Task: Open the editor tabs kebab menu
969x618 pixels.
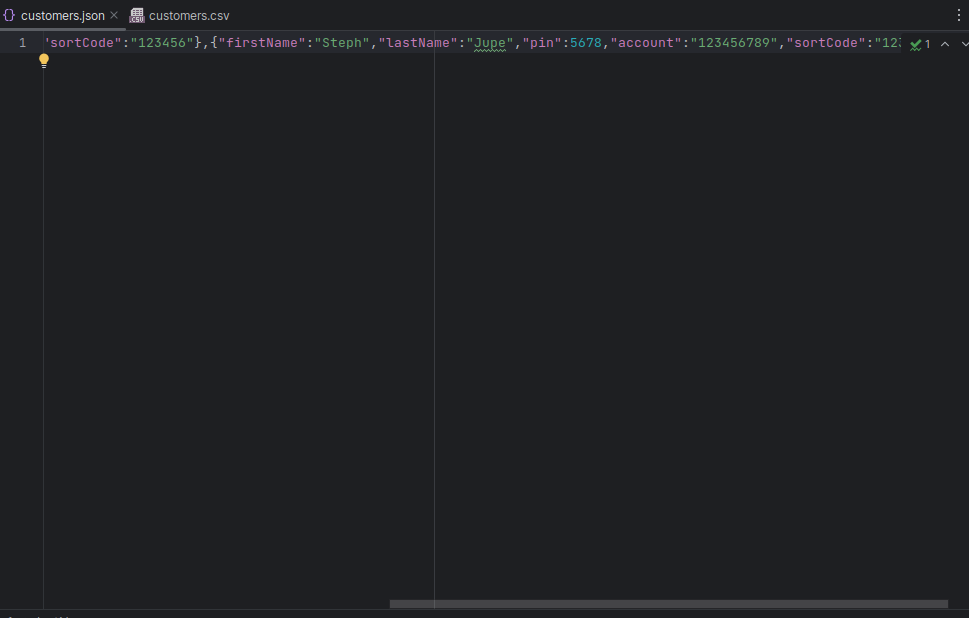Action: [x=958, y=15]
